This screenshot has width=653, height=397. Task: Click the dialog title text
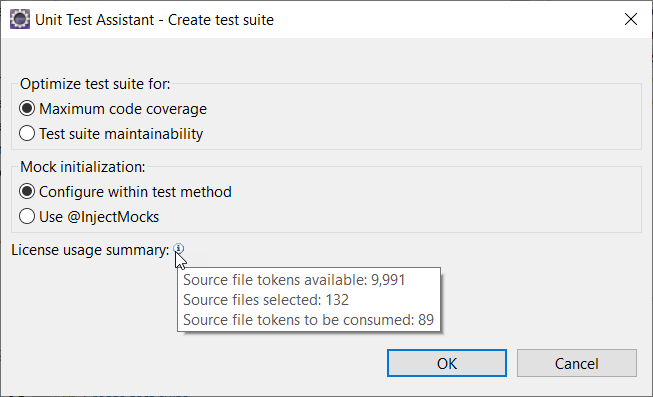pos(155,20)
